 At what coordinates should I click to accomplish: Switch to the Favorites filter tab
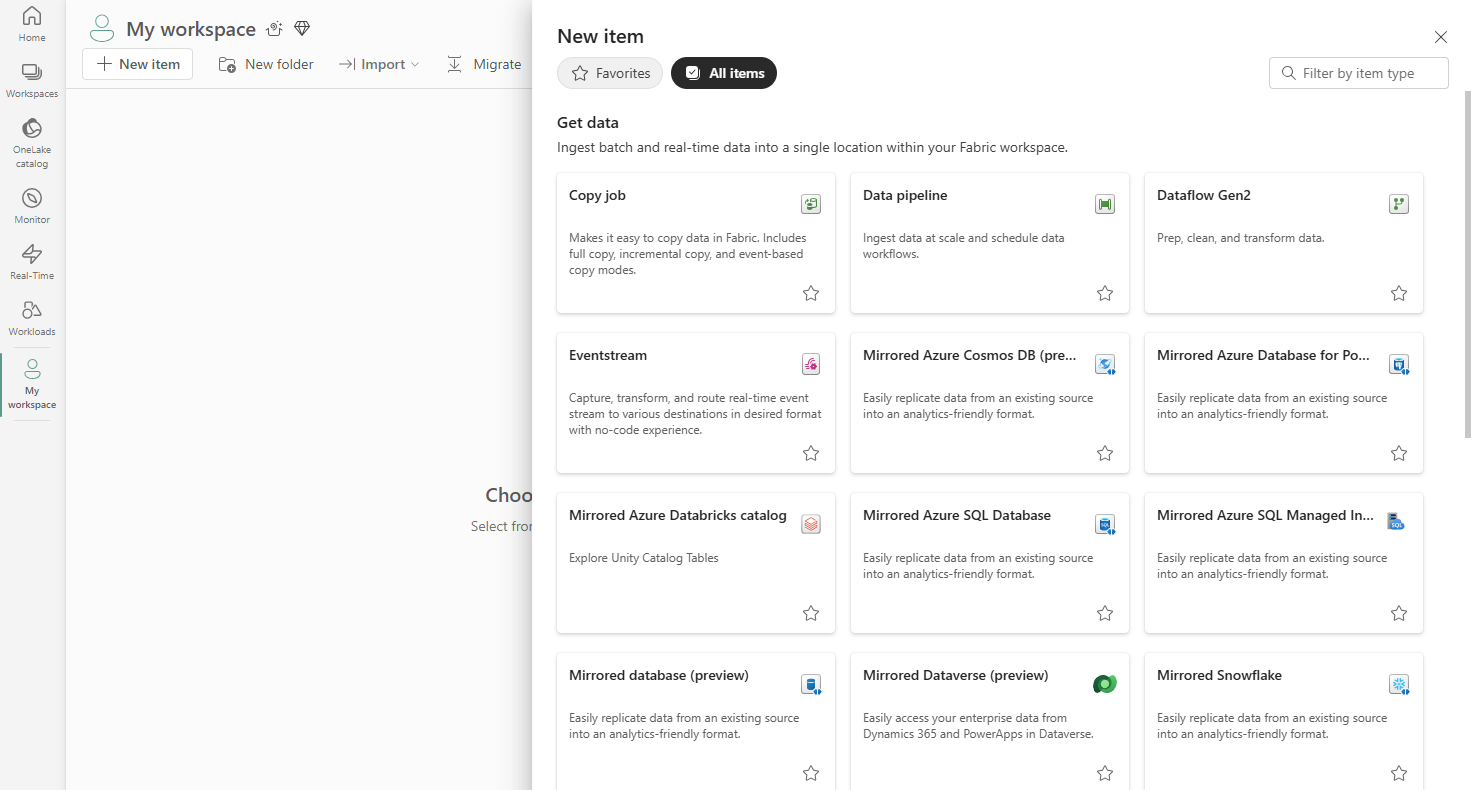click(x=610, y=73)
